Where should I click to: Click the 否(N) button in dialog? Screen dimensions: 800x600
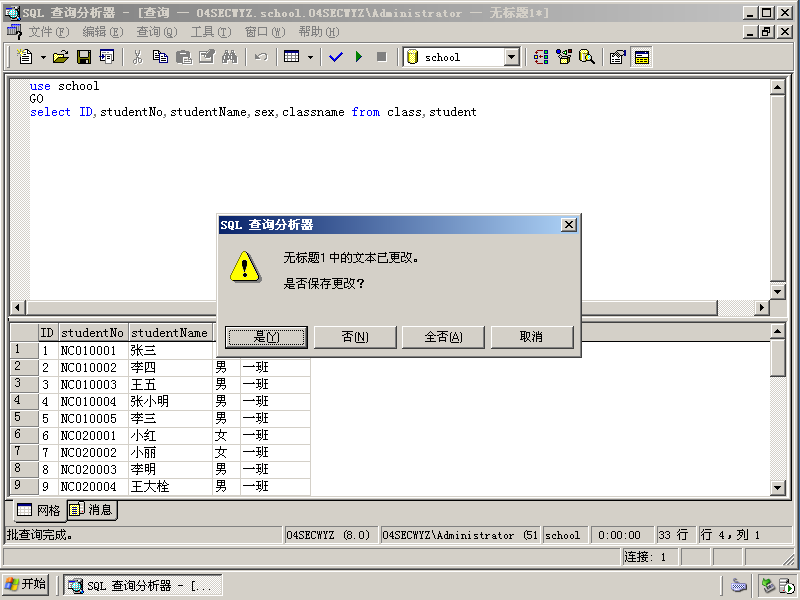355,337
